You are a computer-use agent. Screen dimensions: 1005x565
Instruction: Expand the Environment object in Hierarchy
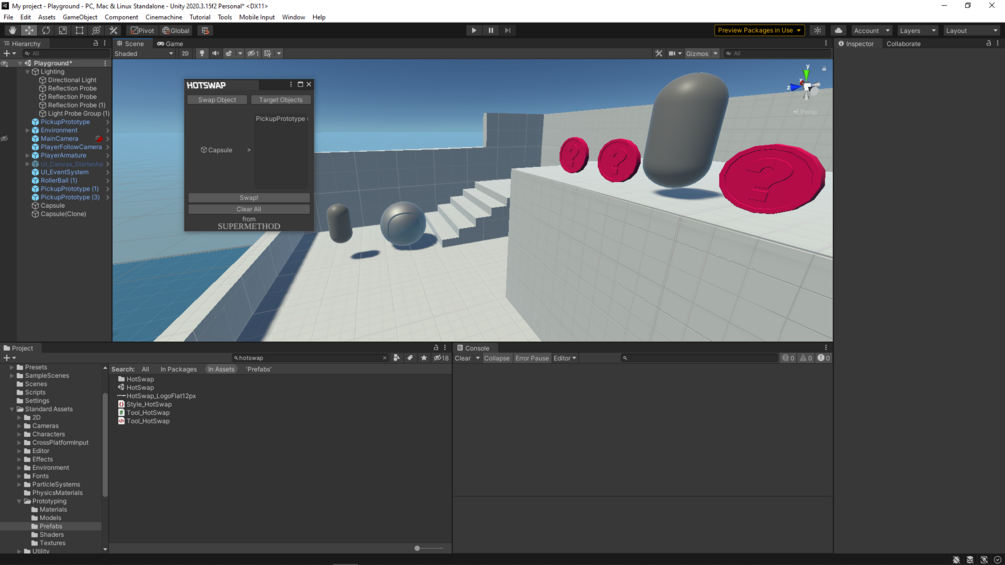pos(28,130)
